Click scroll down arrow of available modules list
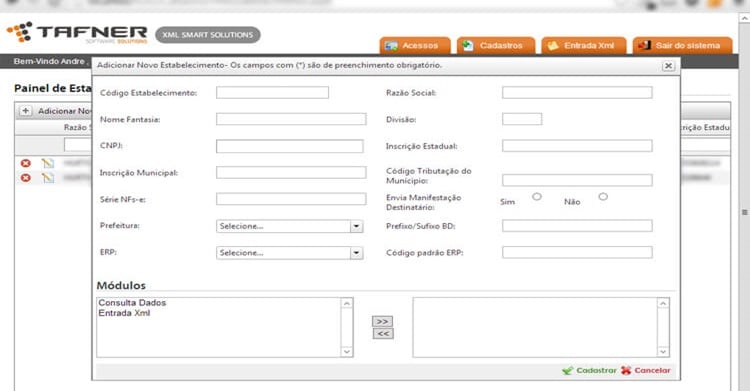The image size is (750, 391). (x=347, y=352)
